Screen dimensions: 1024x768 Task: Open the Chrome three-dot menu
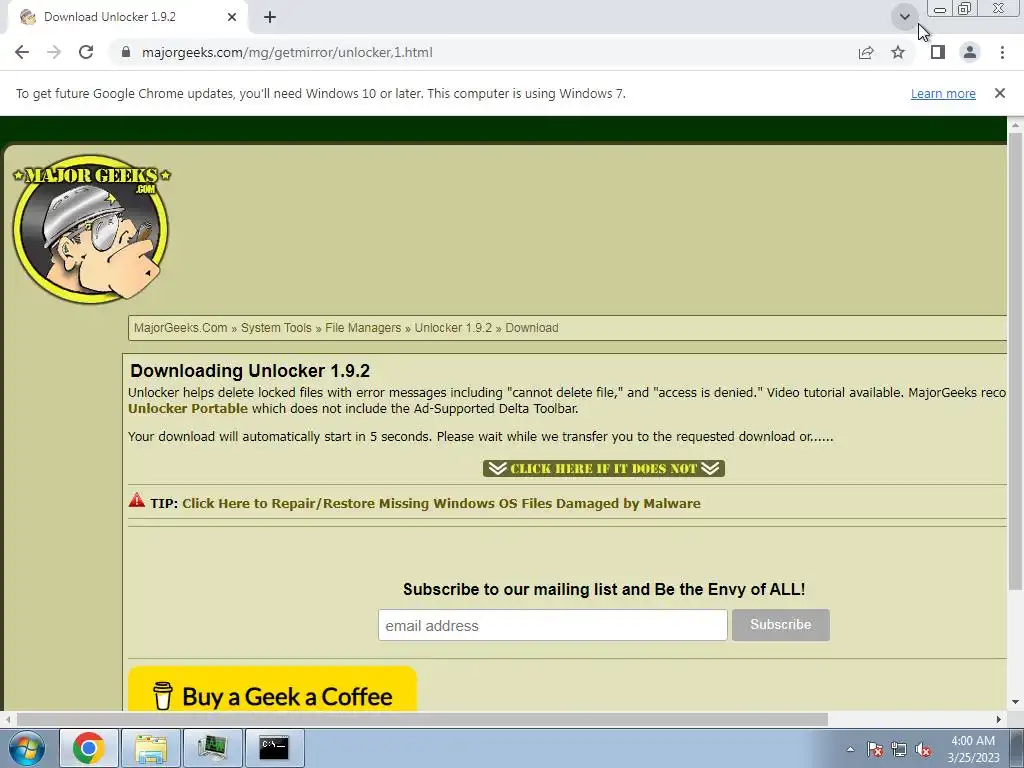pyautogui.click(x=1002, y=52)
